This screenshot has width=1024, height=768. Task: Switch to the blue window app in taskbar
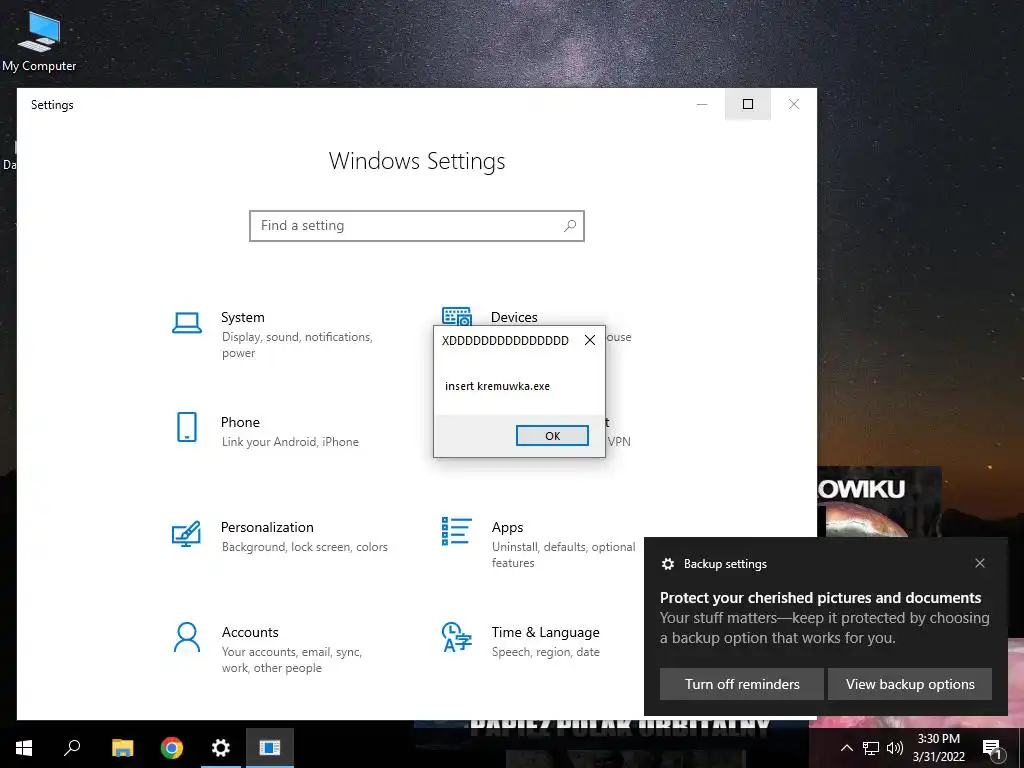pos(270,748)
